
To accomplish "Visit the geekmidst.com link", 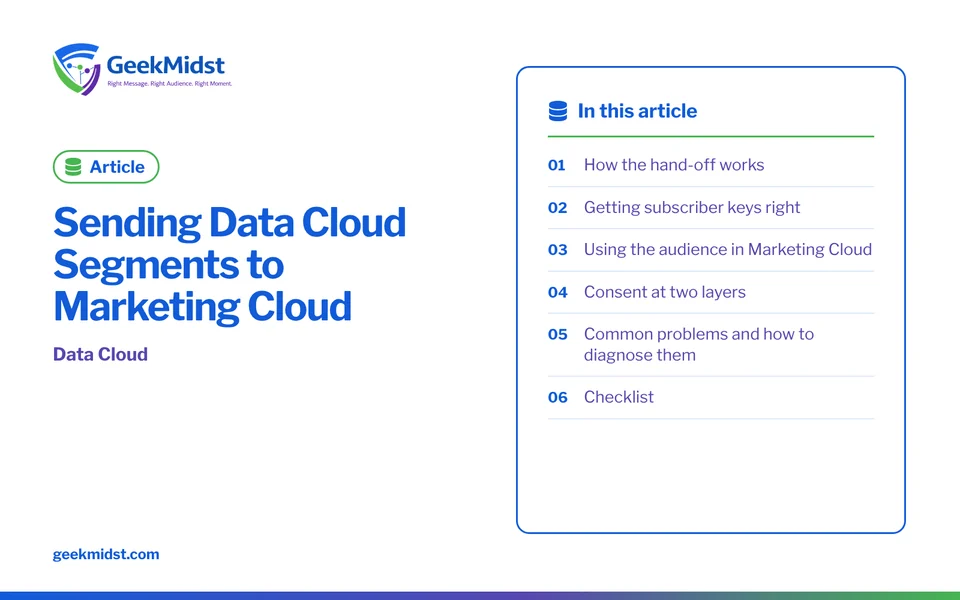I will 106,554.
